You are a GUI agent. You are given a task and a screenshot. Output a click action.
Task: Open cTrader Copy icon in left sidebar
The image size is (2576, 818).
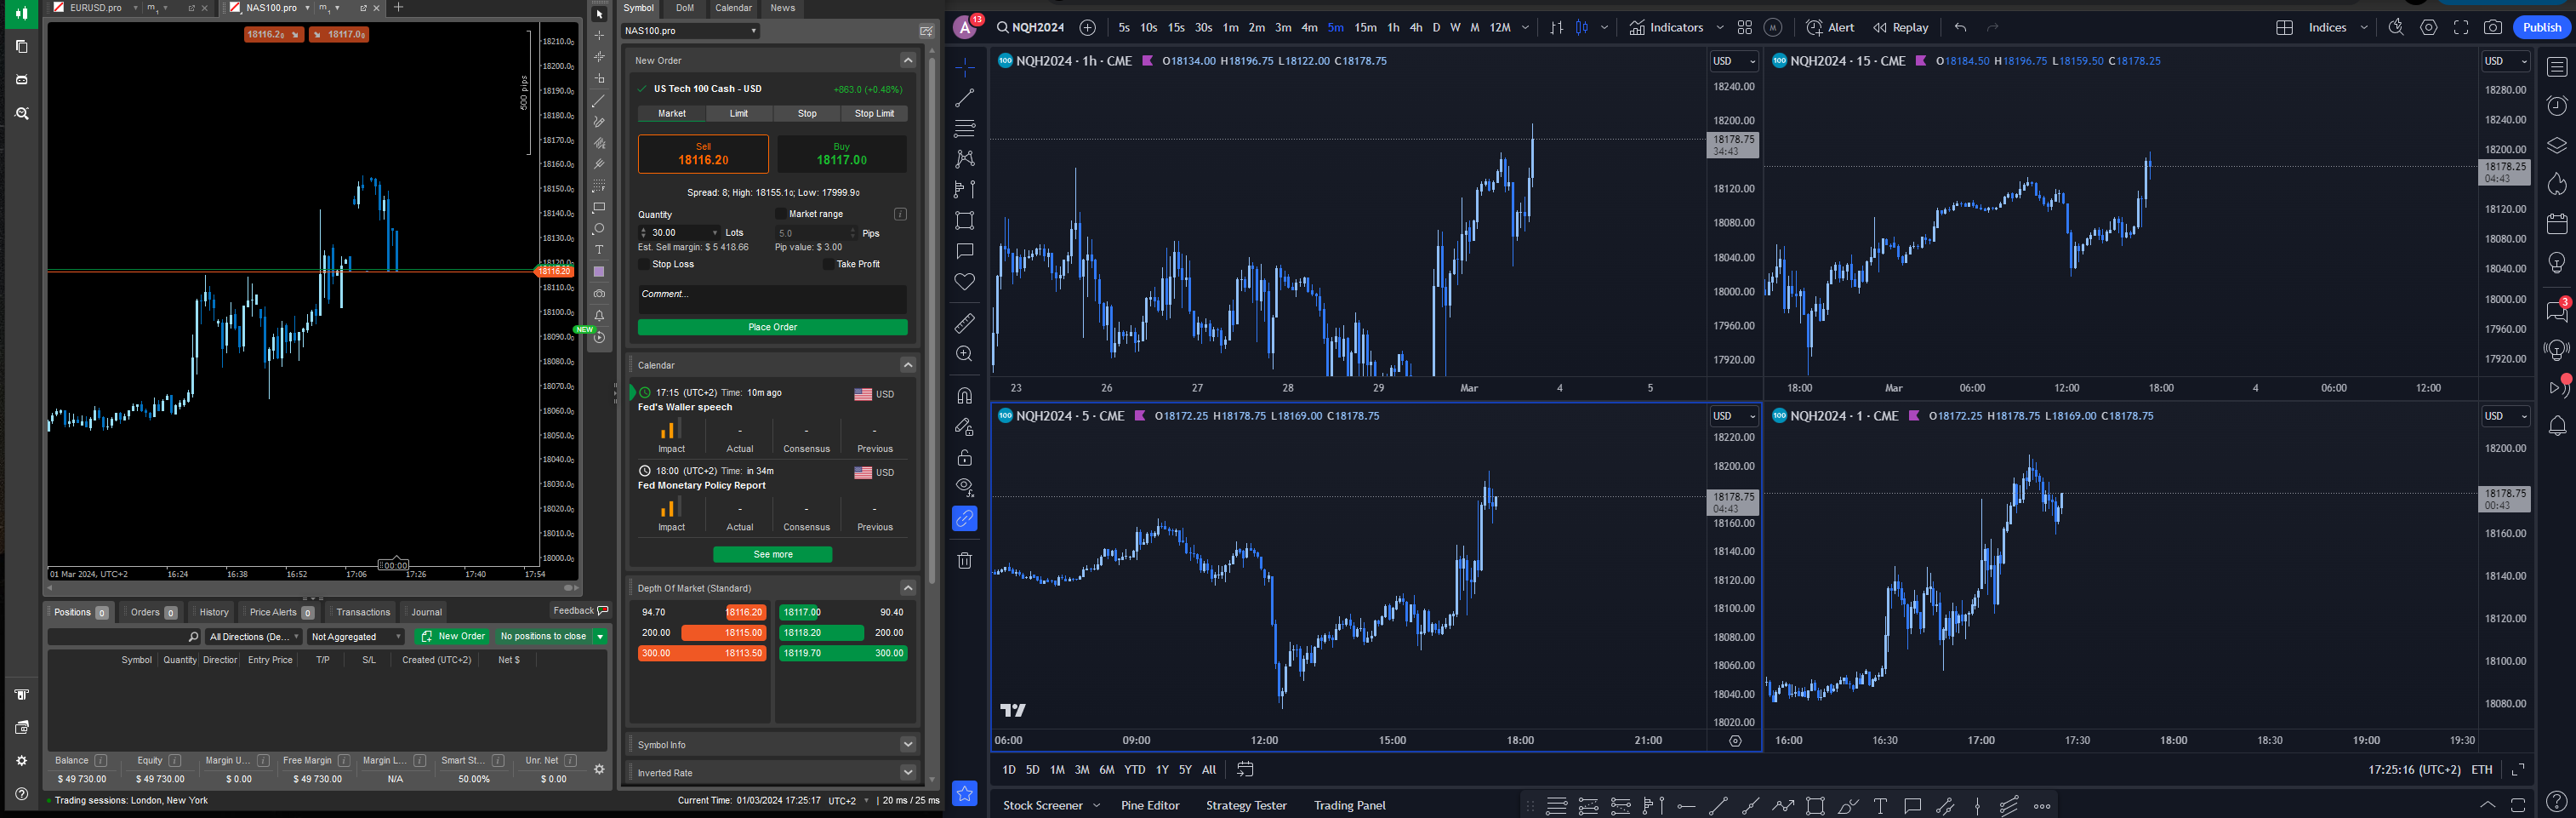(x=22, y=46)
